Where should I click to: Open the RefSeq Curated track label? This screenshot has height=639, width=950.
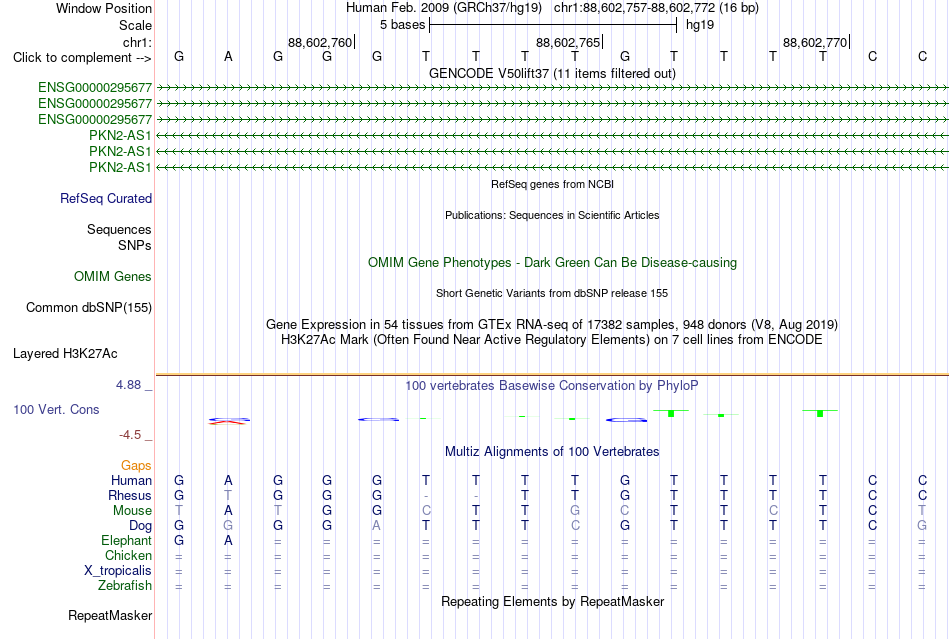[x=106, y=198]
